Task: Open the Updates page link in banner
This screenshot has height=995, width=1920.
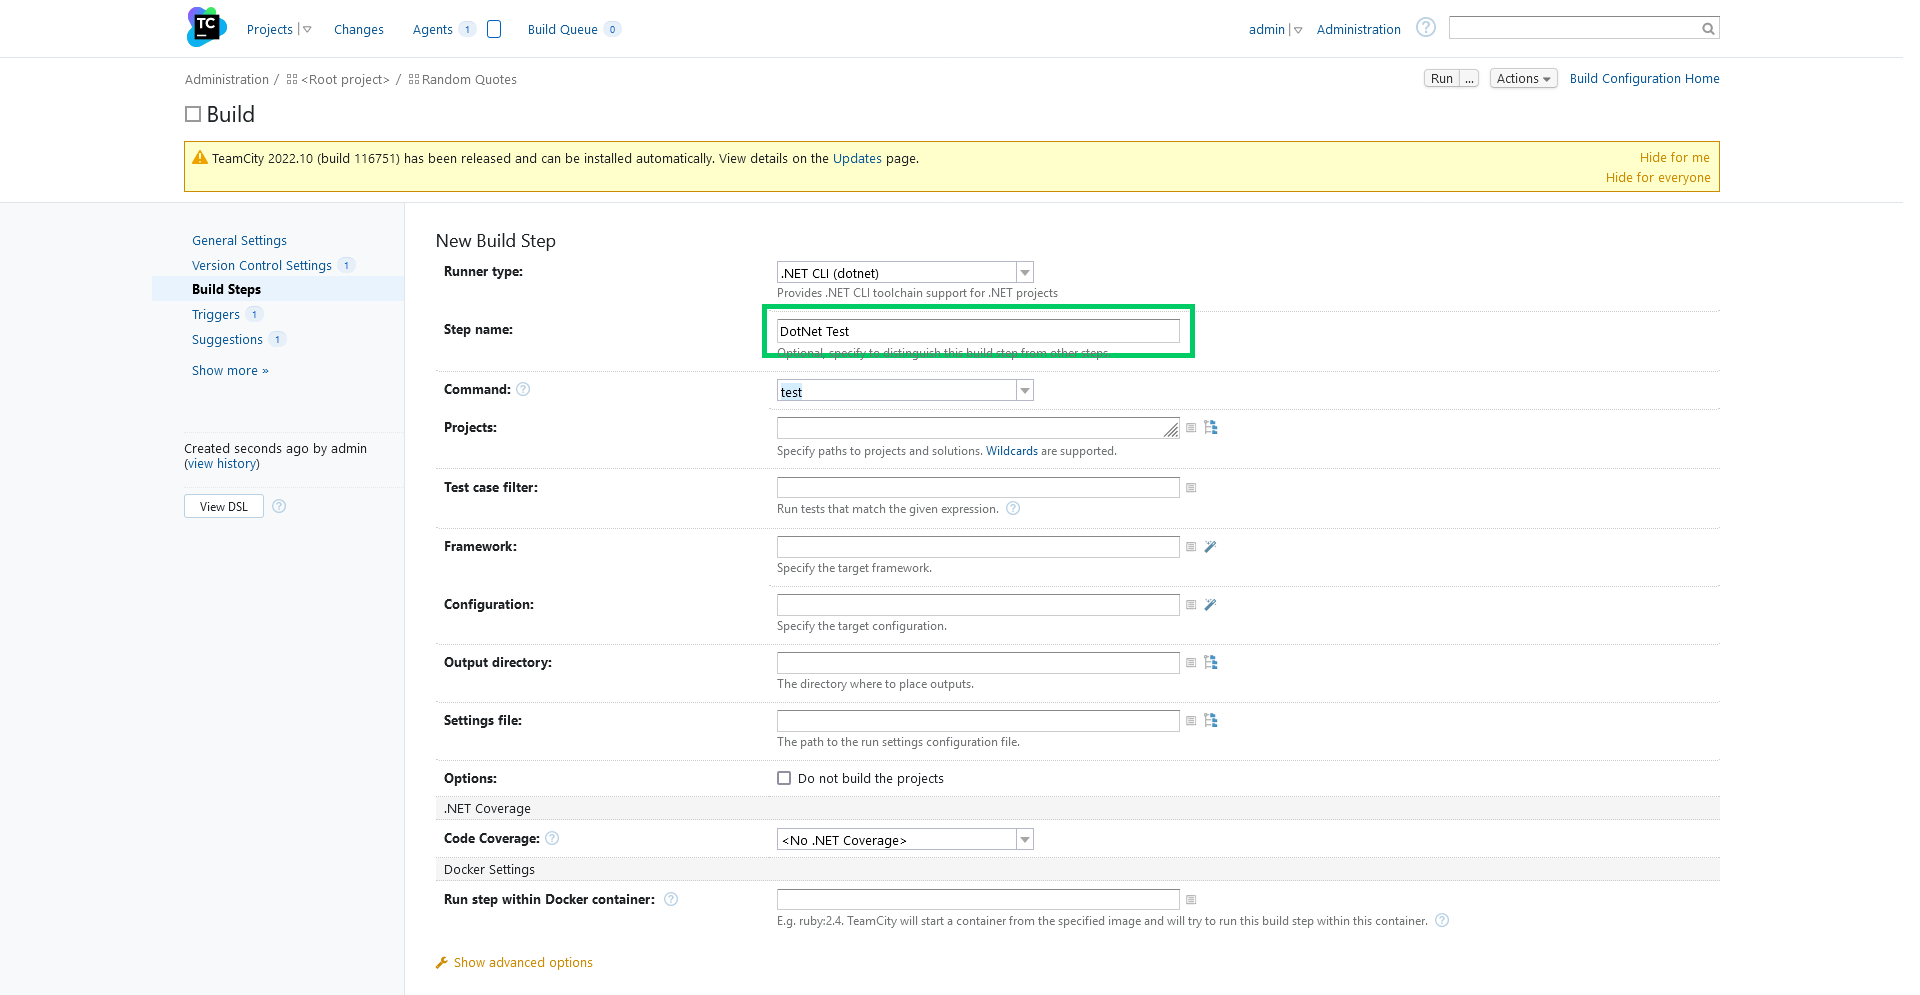Action: (x=857, y=159)
